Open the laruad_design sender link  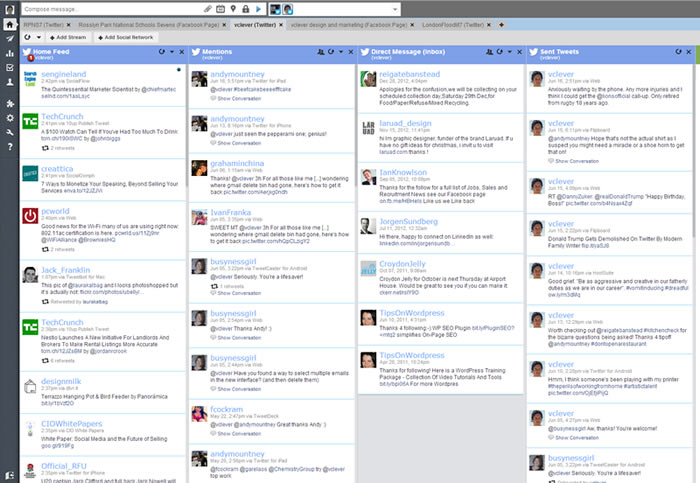(405, 123)
